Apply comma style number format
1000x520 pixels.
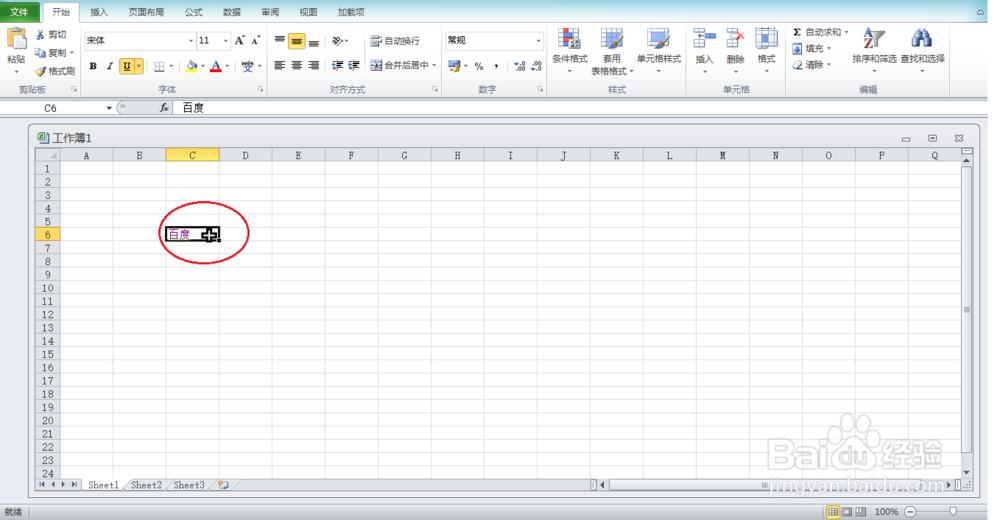496,66
